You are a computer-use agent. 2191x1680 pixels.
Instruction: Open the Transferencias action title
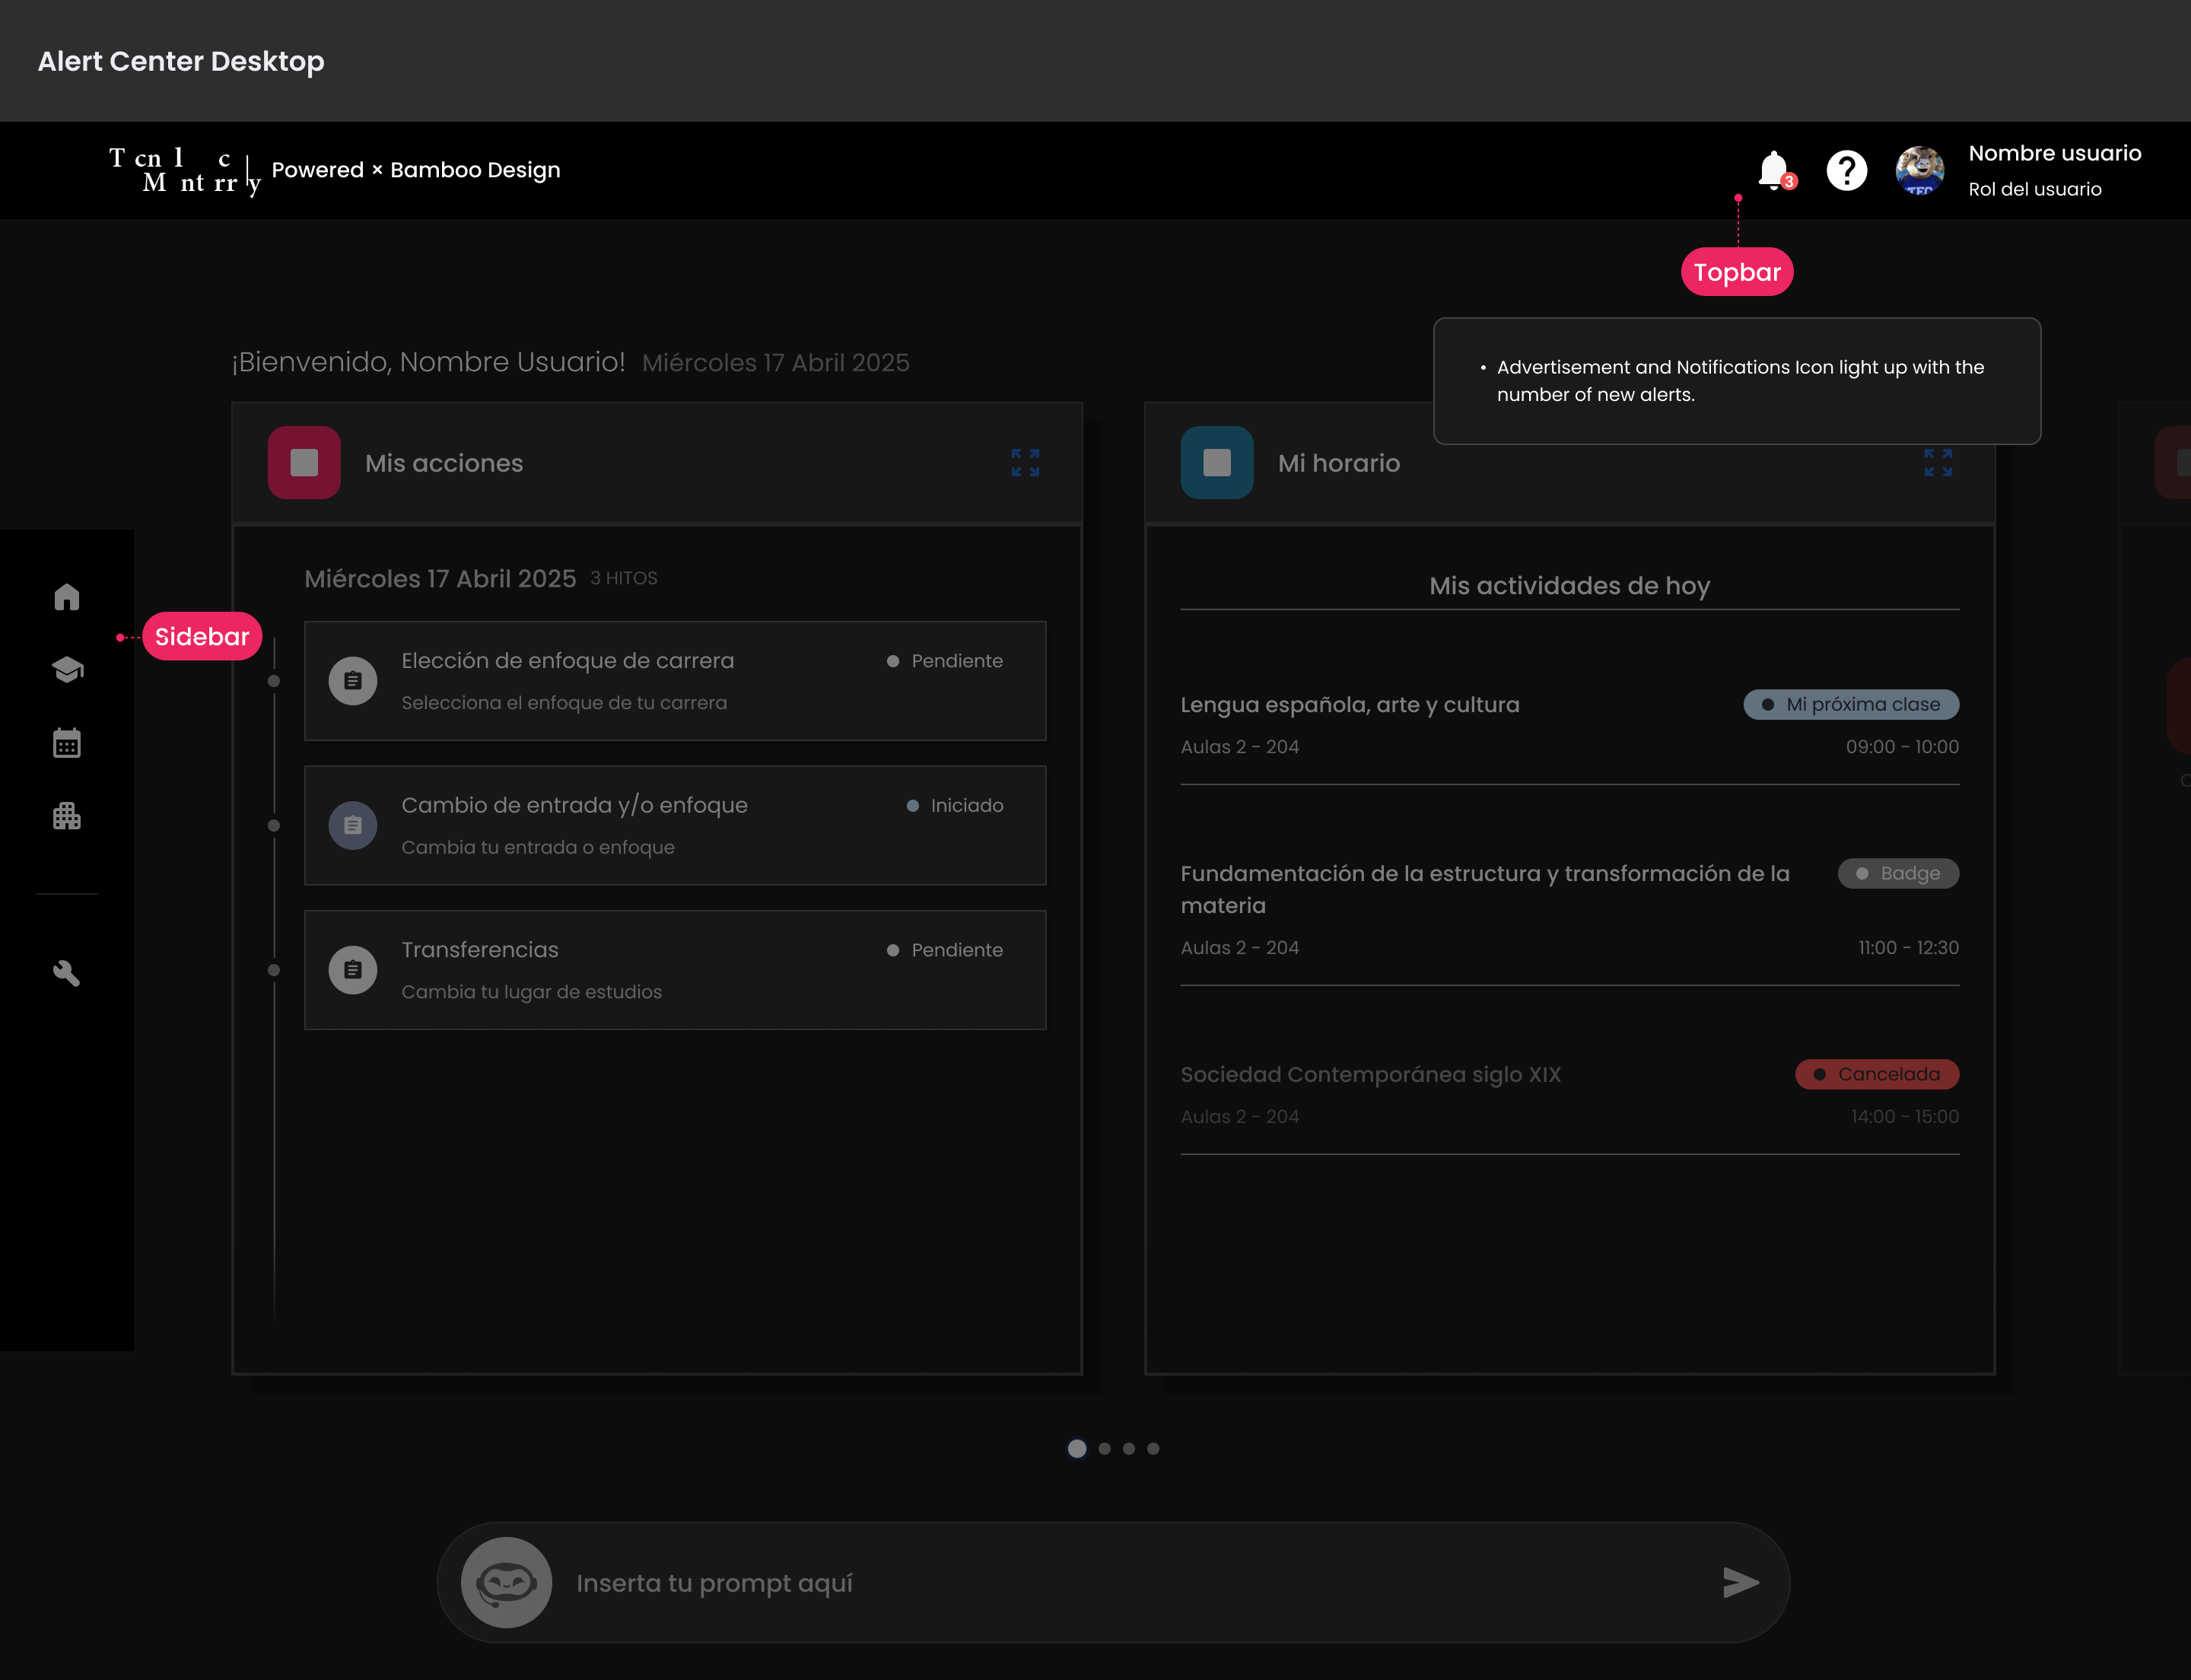[480, 950]
